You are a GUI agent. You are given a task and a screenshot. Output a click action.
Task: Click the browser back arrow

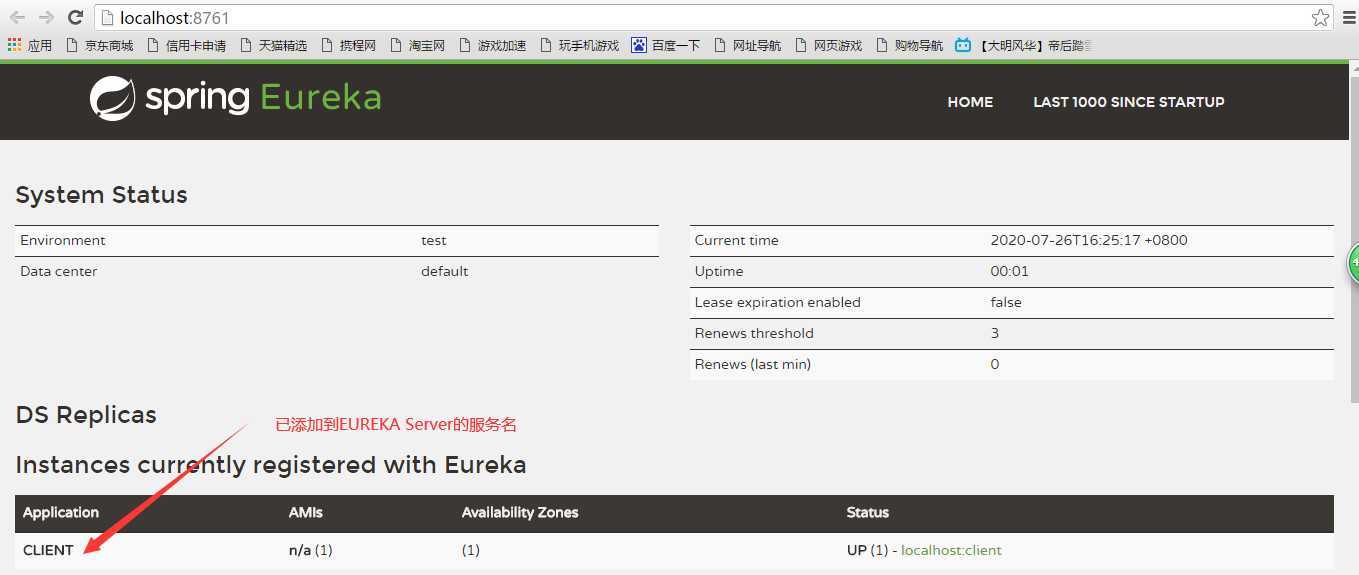(17, 17)
